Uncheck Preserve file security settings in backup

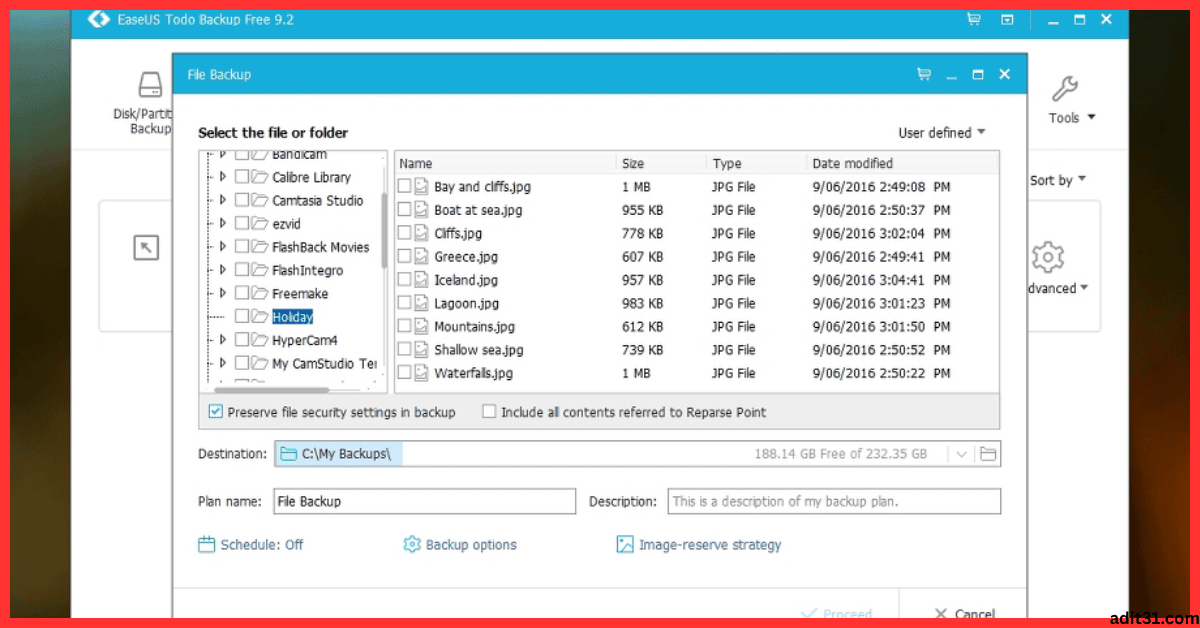click(214, 411)
